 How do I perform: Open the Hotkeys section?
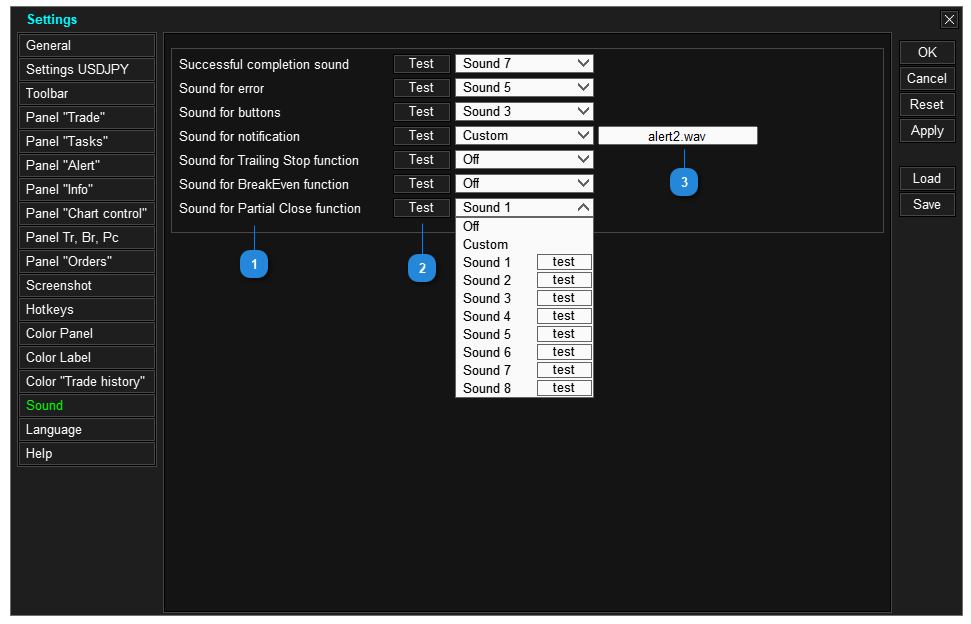click(87, 310)
